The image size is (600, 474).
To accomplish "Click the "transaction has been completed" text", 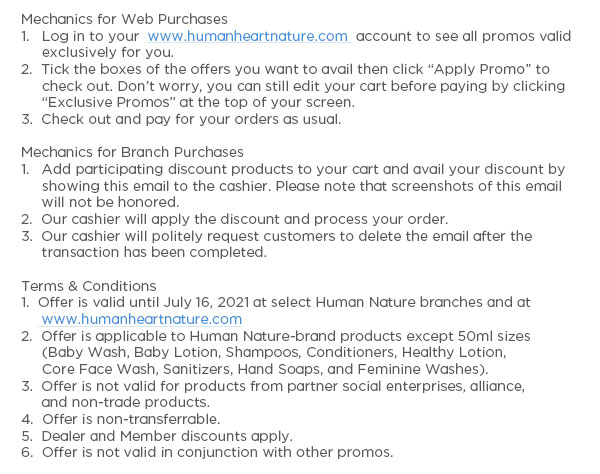I will tap(154, 252).
